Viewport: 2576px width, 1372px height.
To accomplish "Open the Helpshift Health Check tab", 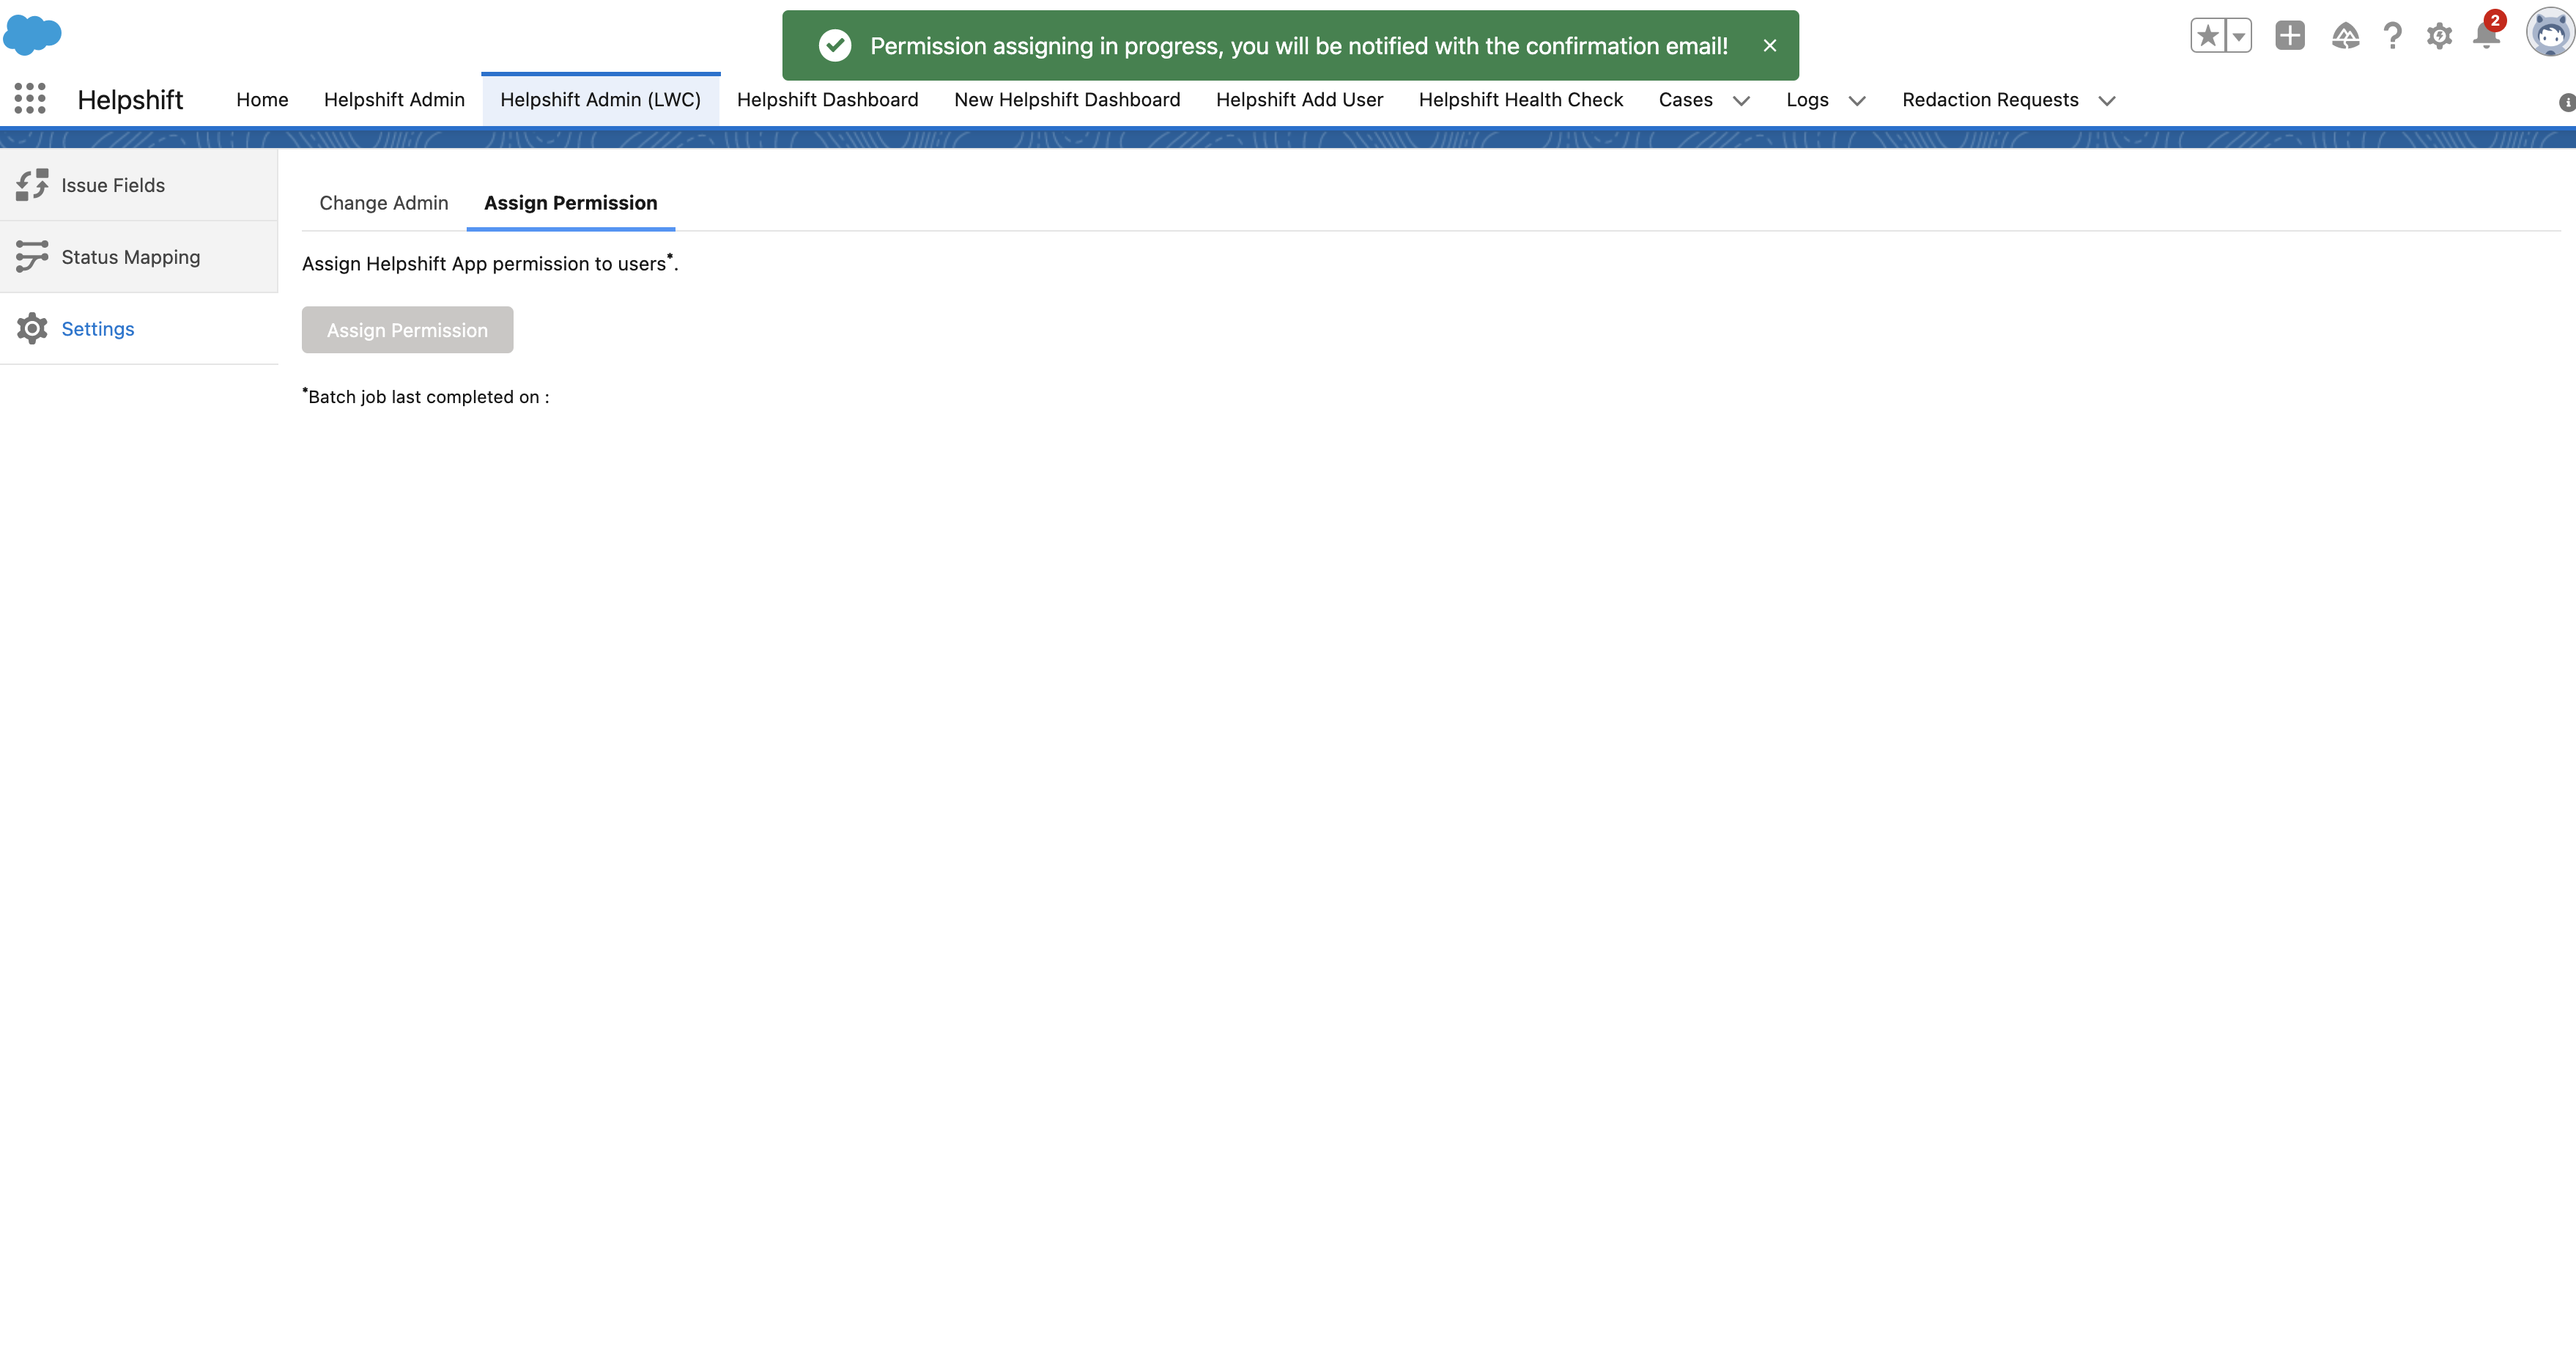I will (x=1520, y=100).
